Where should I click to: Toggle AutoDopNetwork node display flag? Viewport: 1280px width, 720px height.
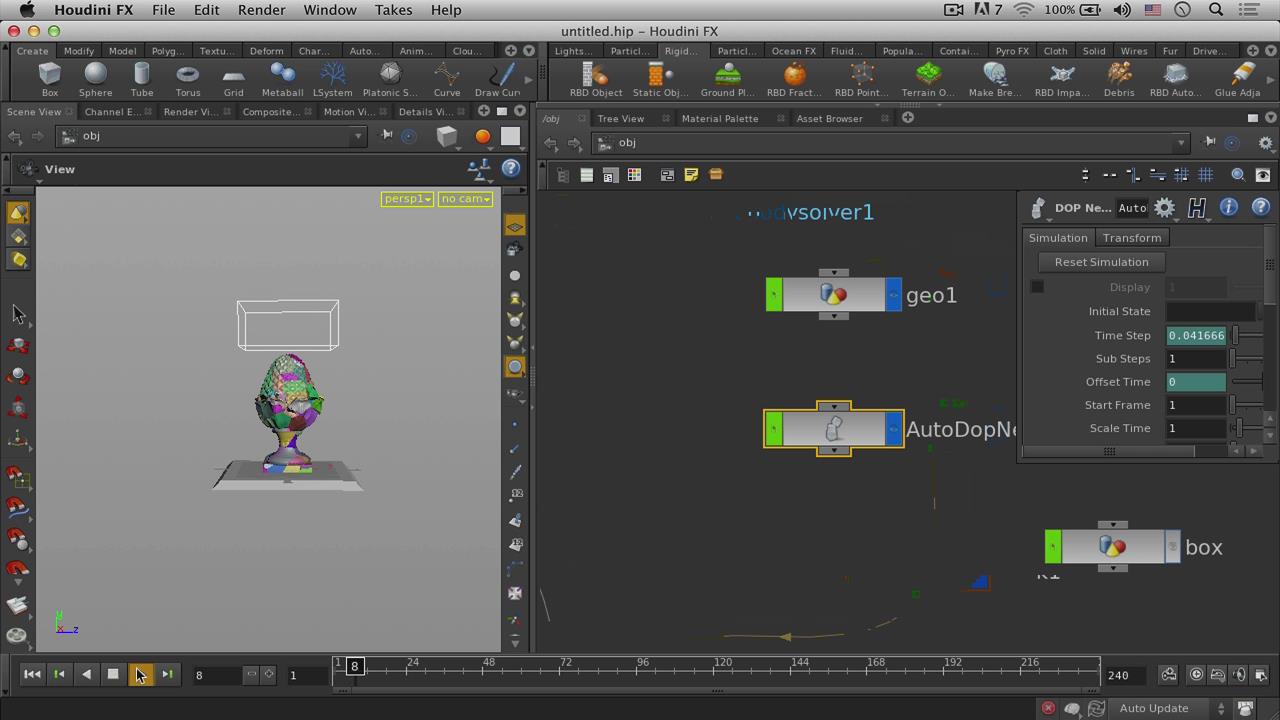893,429
